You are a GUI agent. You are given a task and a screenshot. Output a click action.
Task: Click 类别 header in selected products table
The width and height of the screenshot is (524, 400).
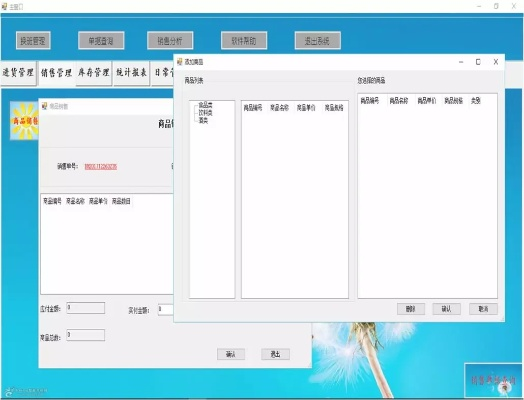tap(476, 101)
